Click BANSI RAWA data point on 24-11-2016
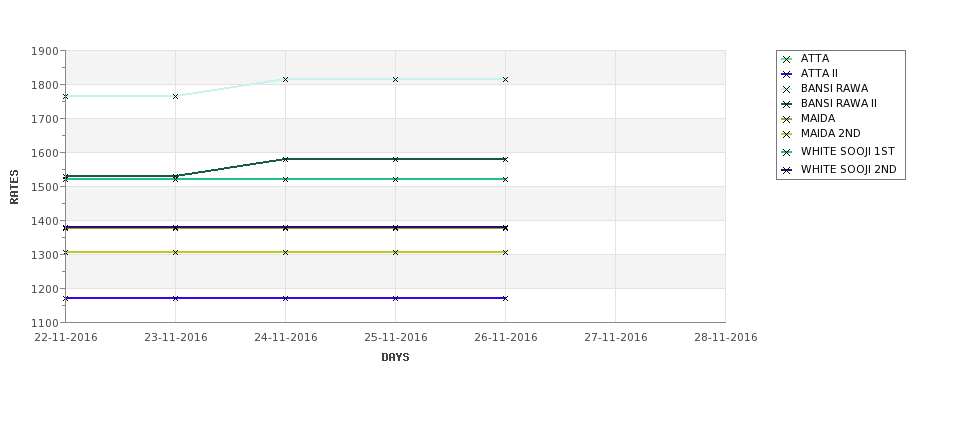The image size is (975, 429). point(285,80)
